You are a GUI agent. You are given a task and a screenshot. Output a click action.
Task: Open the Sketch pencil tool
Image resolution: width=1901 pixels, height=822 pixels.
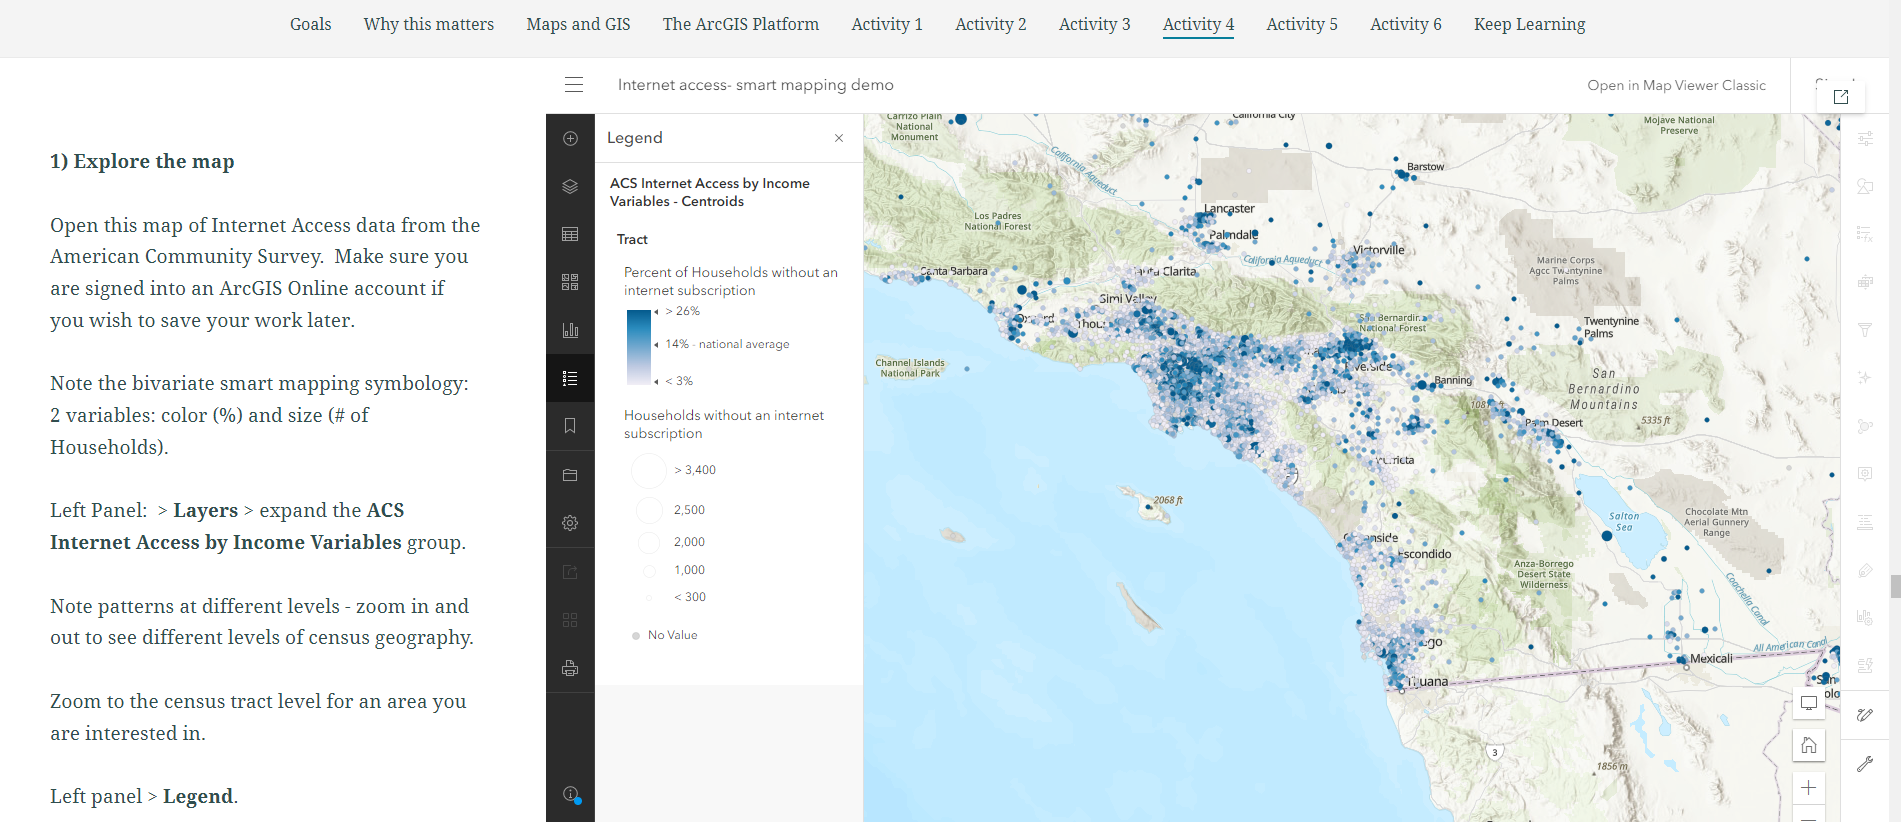(1865, 714)
